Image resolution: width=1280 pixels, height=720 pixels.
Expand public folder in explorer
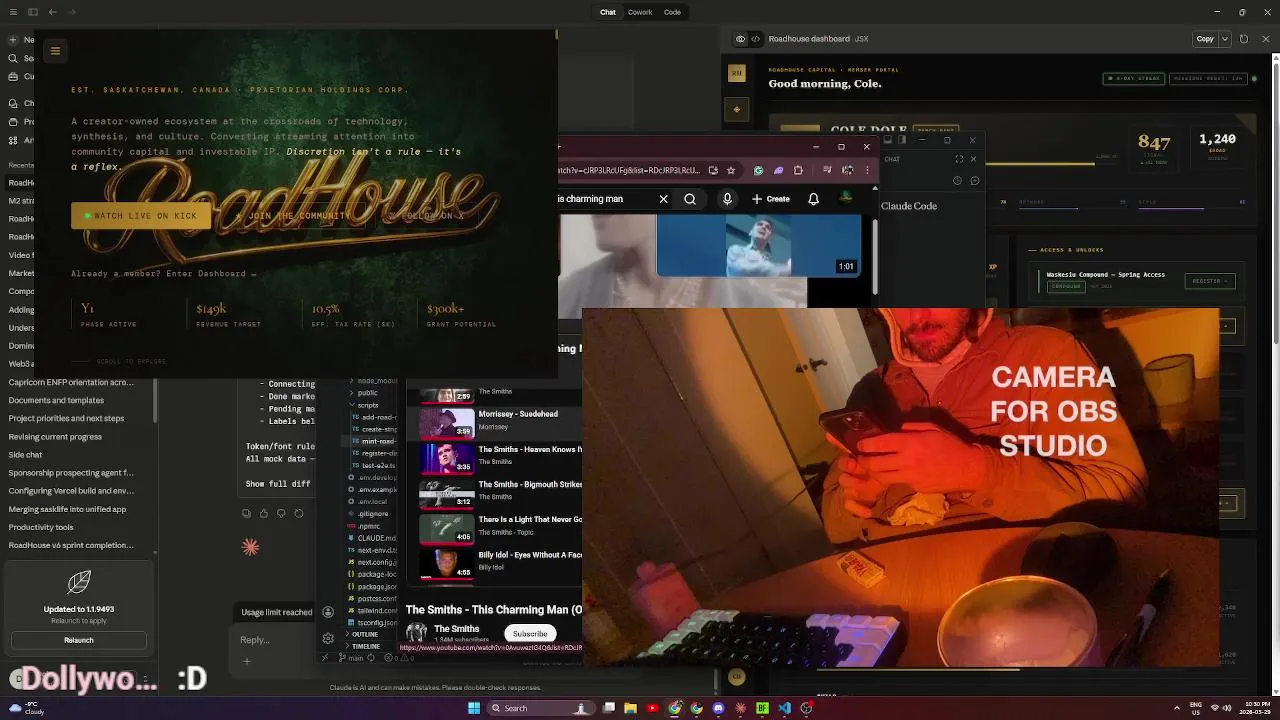click(368, 393)
